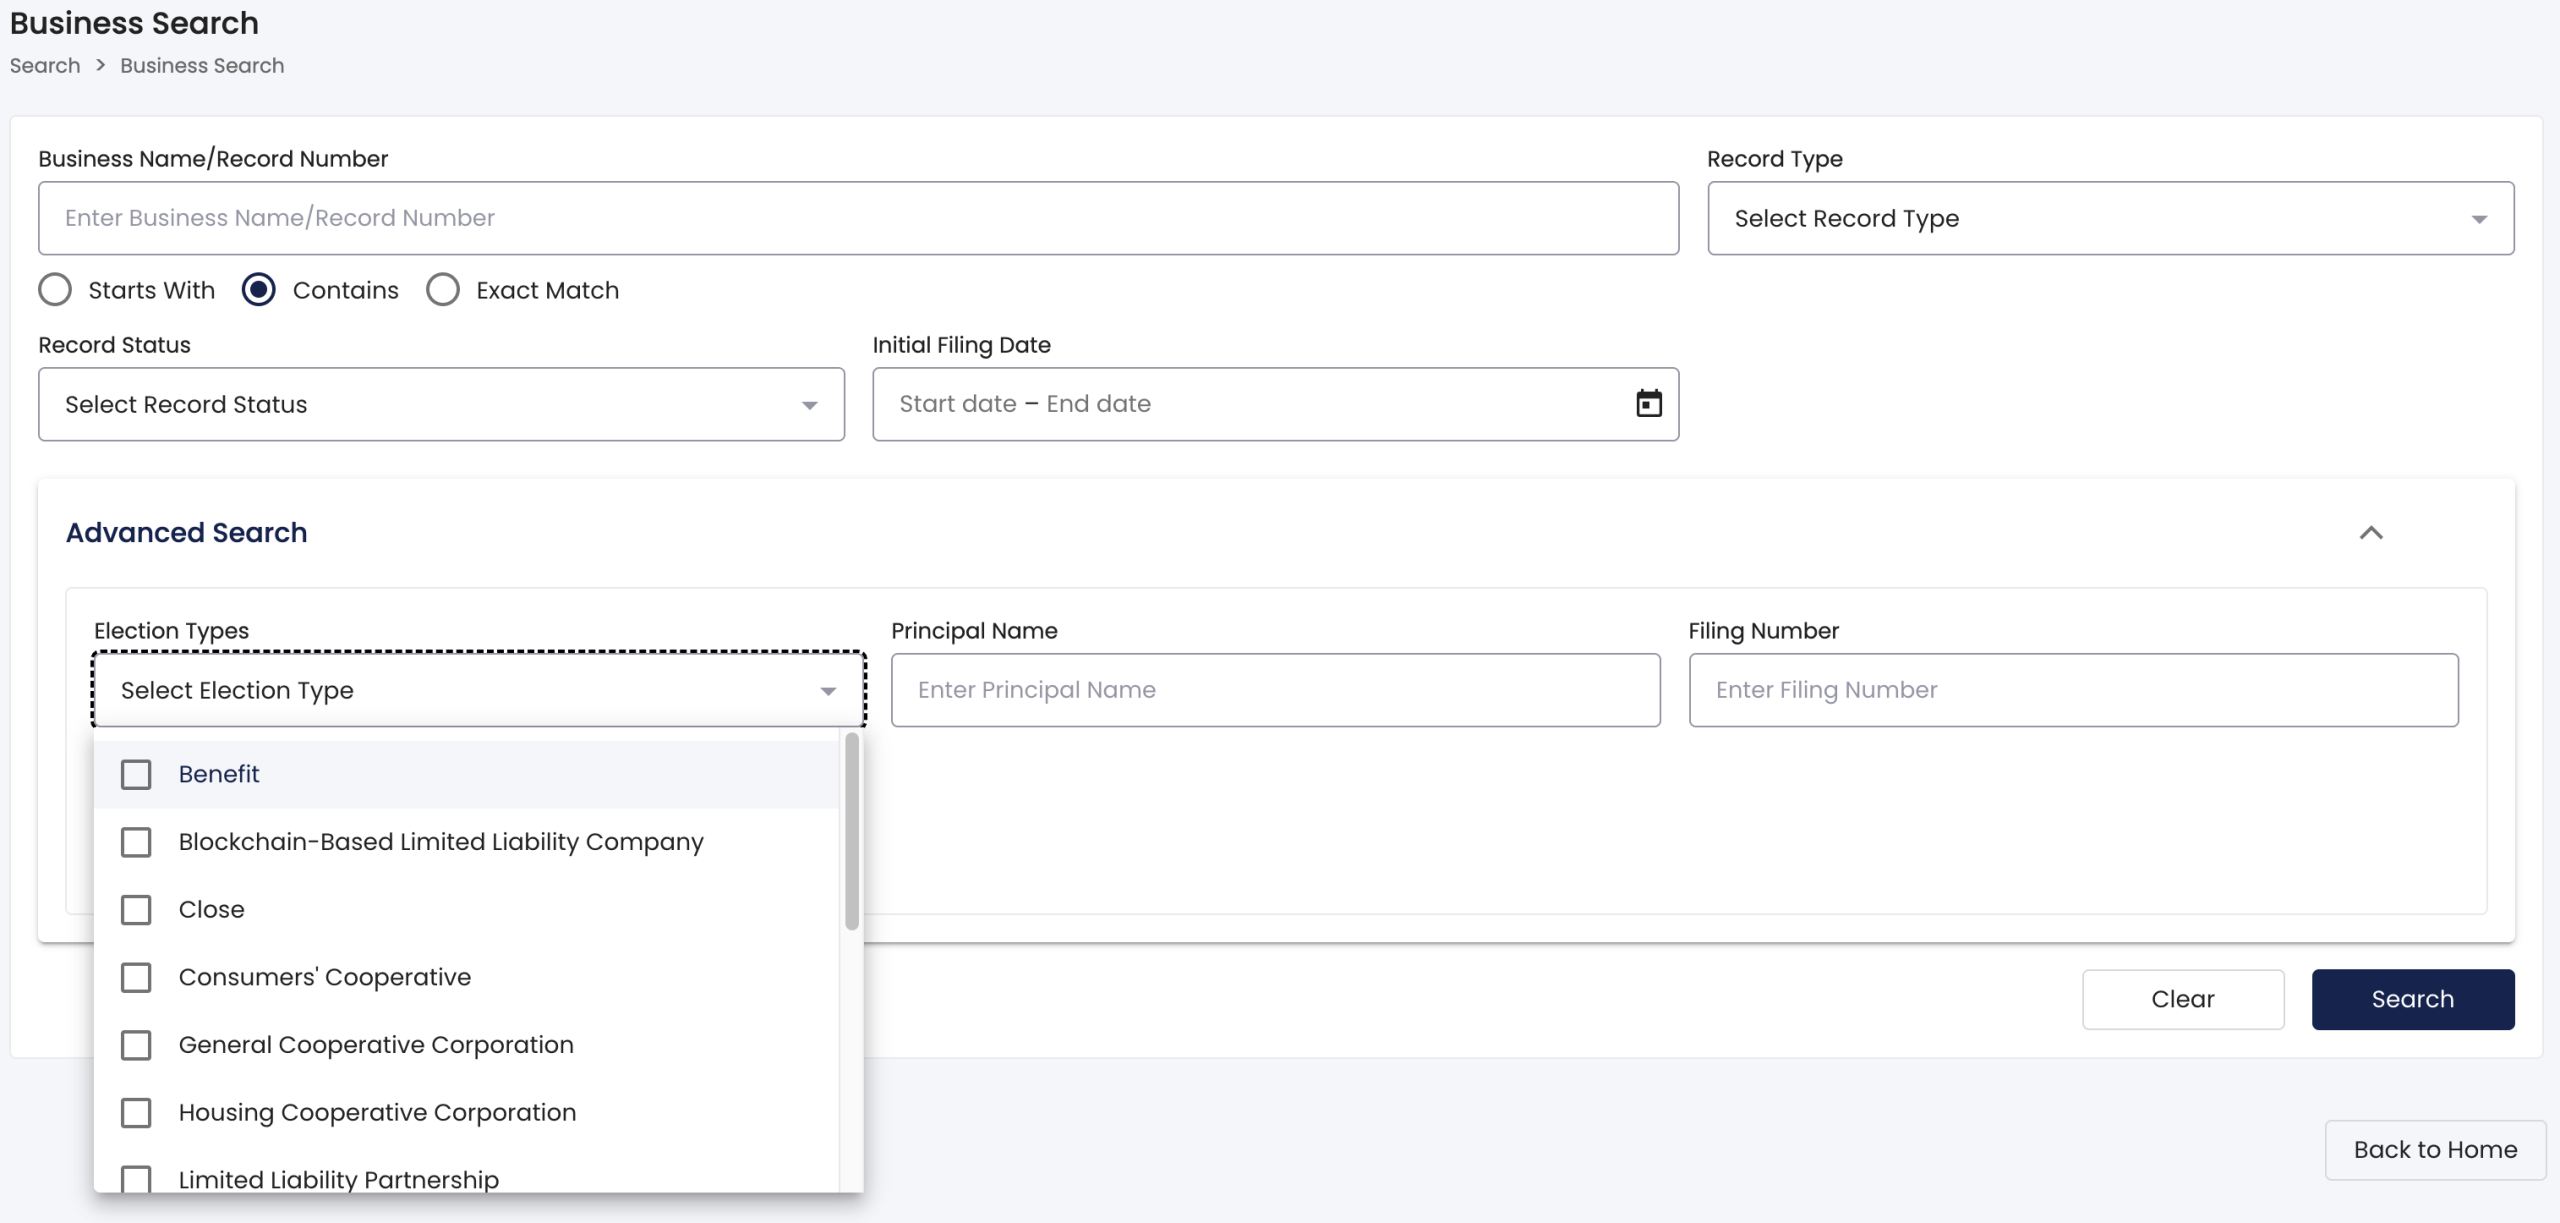Check General Cooperative Corporation option
2560x1223 pixels.
tap(136, 1045)
